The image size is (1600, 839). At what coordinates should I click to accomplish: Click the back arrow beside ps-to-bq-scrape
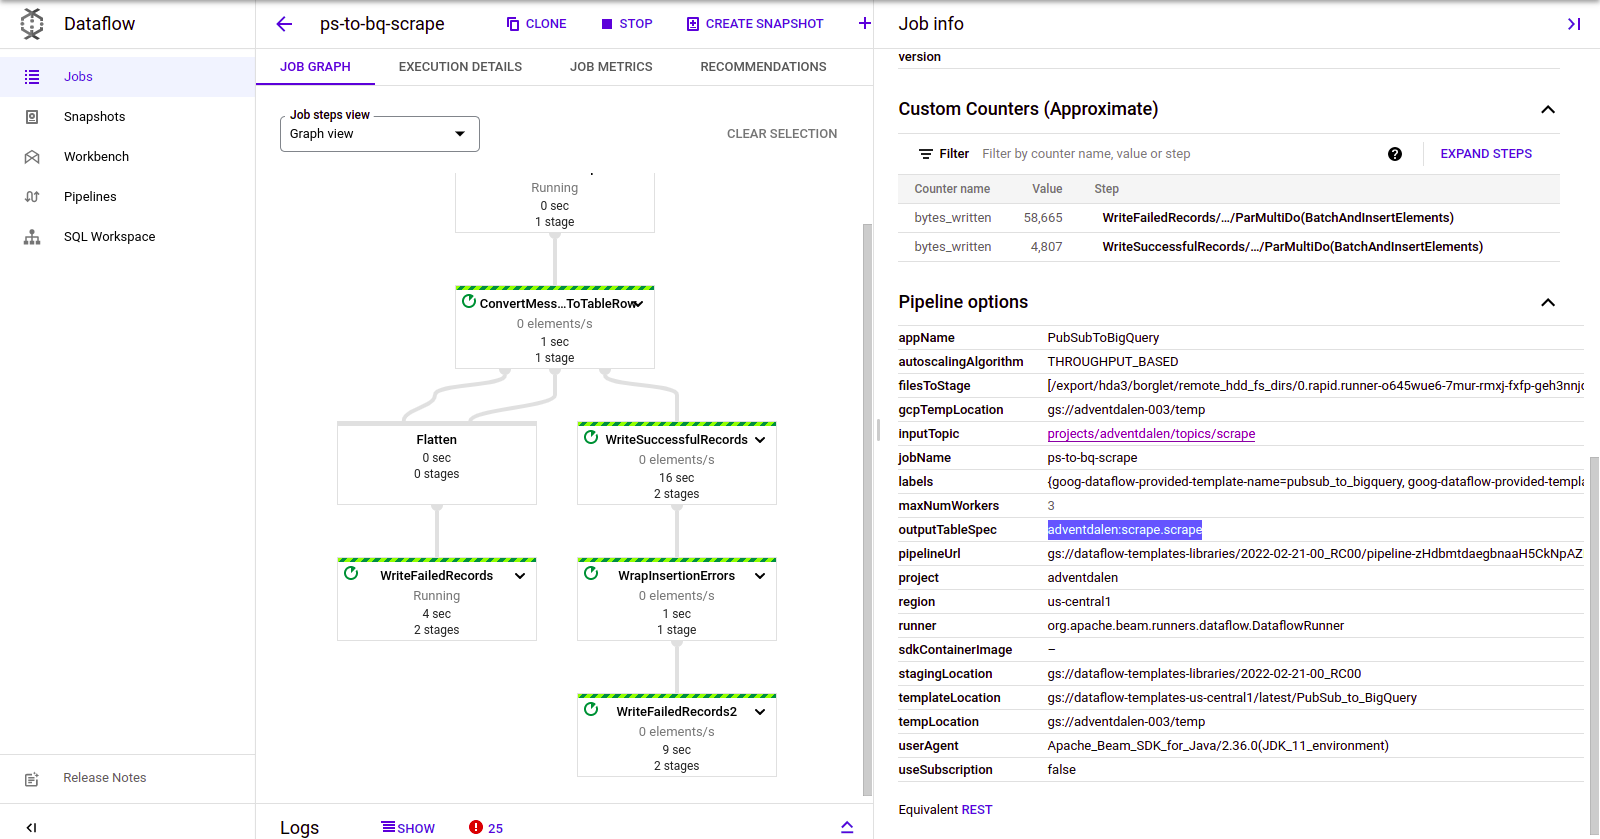tap(284, 24)
